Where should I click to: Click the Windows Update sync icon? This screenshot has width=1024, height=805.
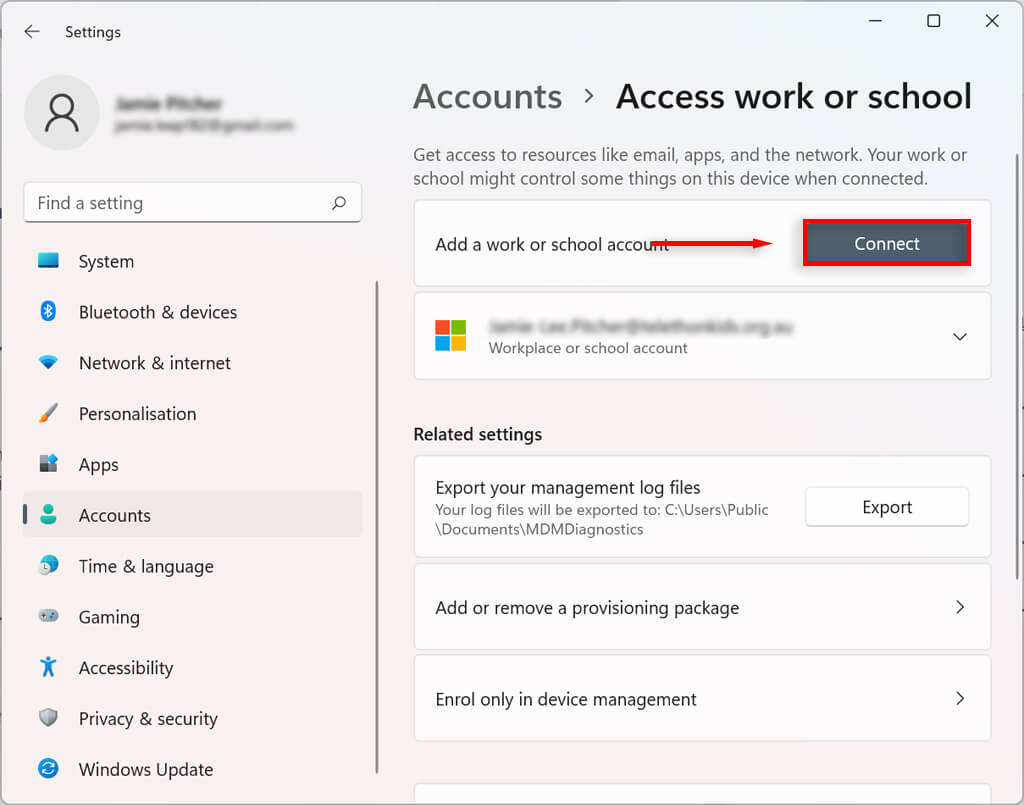pos(48,769)
